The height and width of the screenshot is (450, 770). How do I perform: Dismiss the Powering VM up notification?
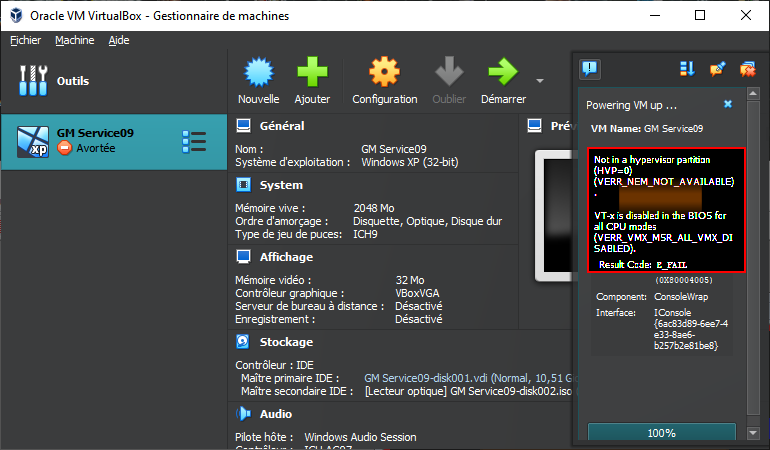point(728,104)
